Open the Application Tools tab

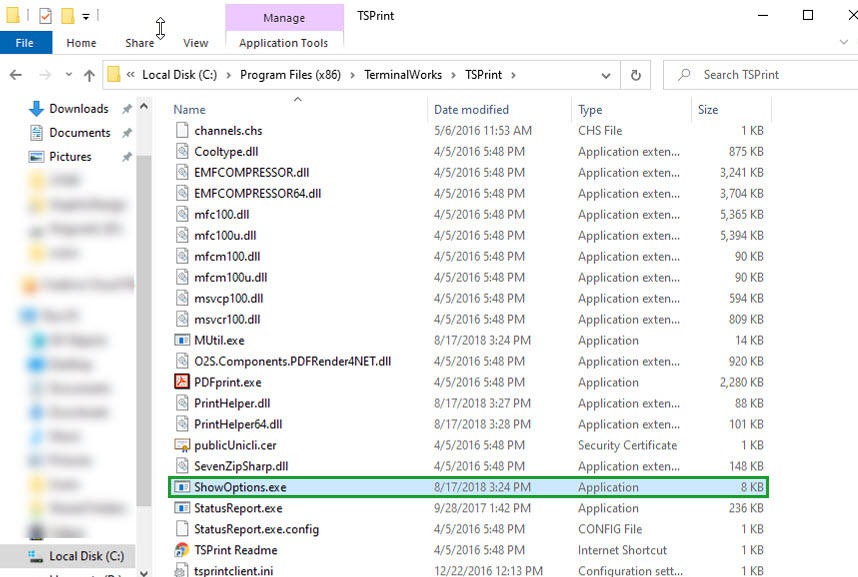click(x=284, y=43)
